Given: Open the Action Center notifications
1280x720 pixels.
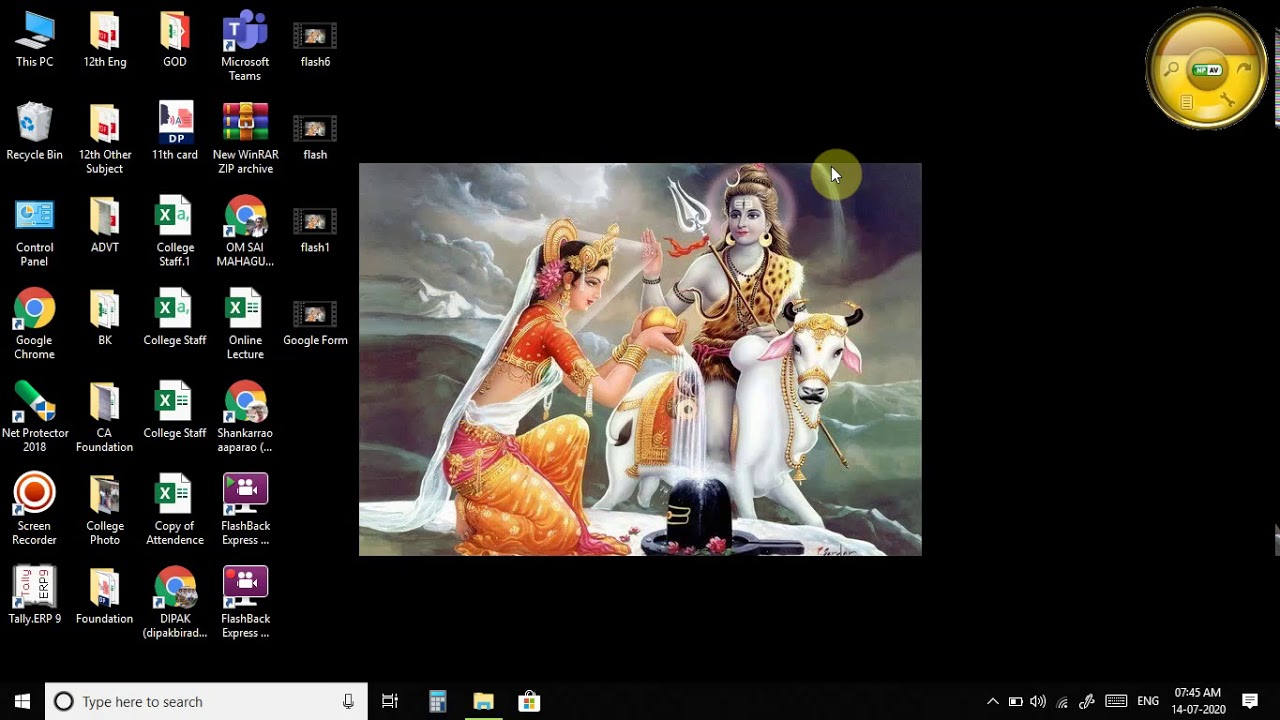Looking at the screenshot, I should 1250,702.
